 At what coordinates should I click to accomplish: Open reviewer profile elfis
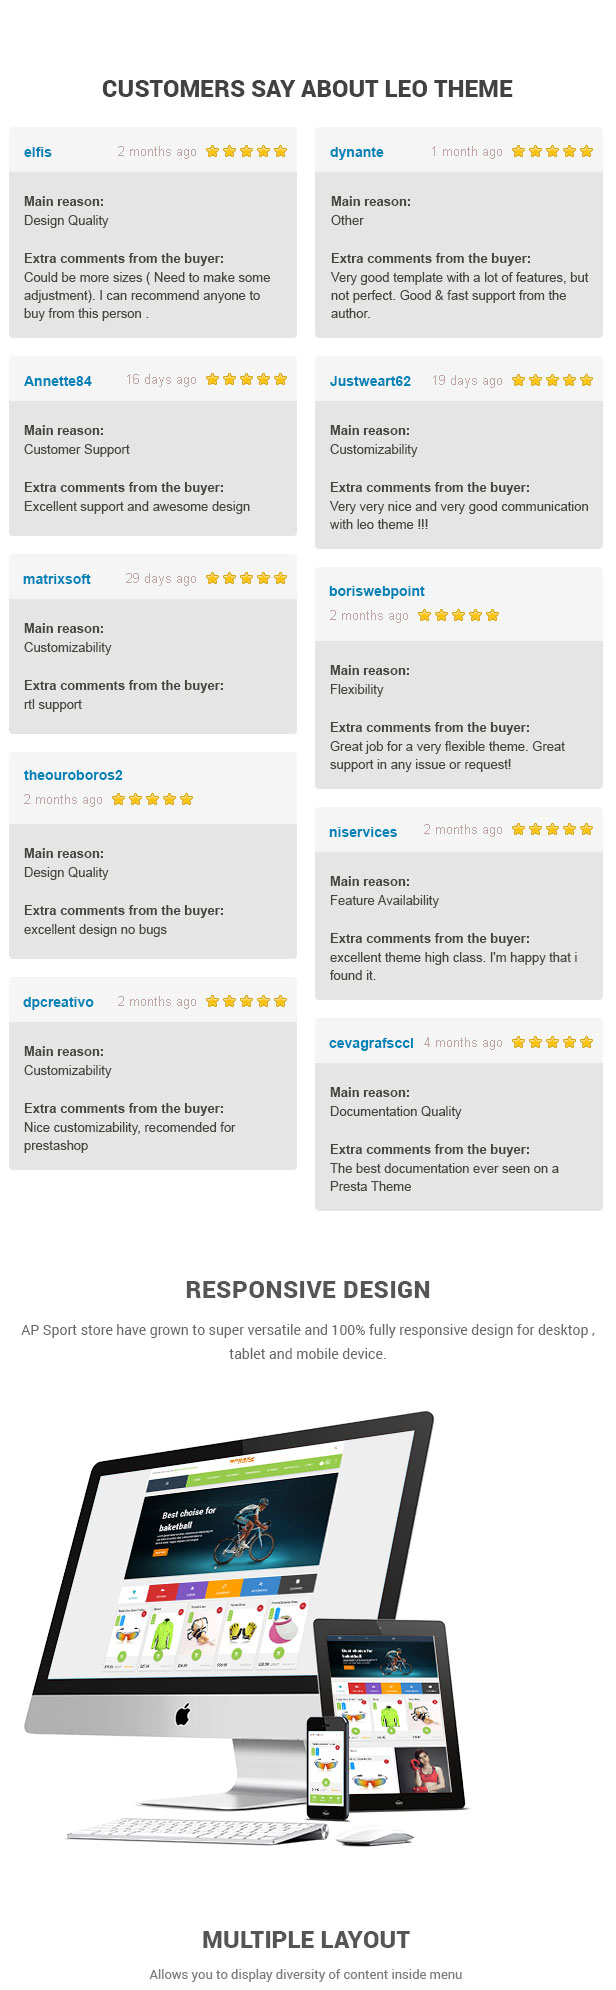[38, 152]
